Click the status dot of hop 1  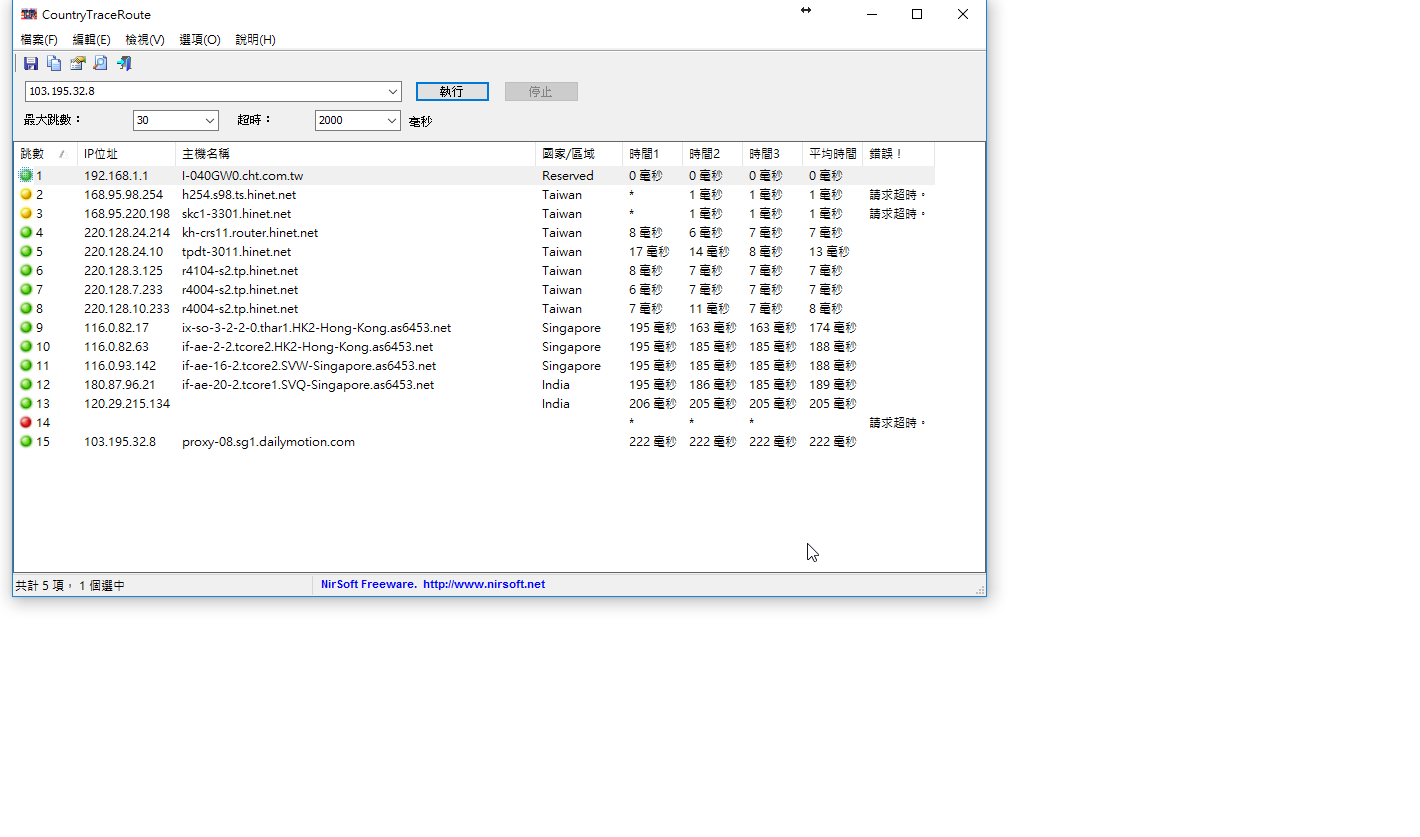(x=26, y=176)
